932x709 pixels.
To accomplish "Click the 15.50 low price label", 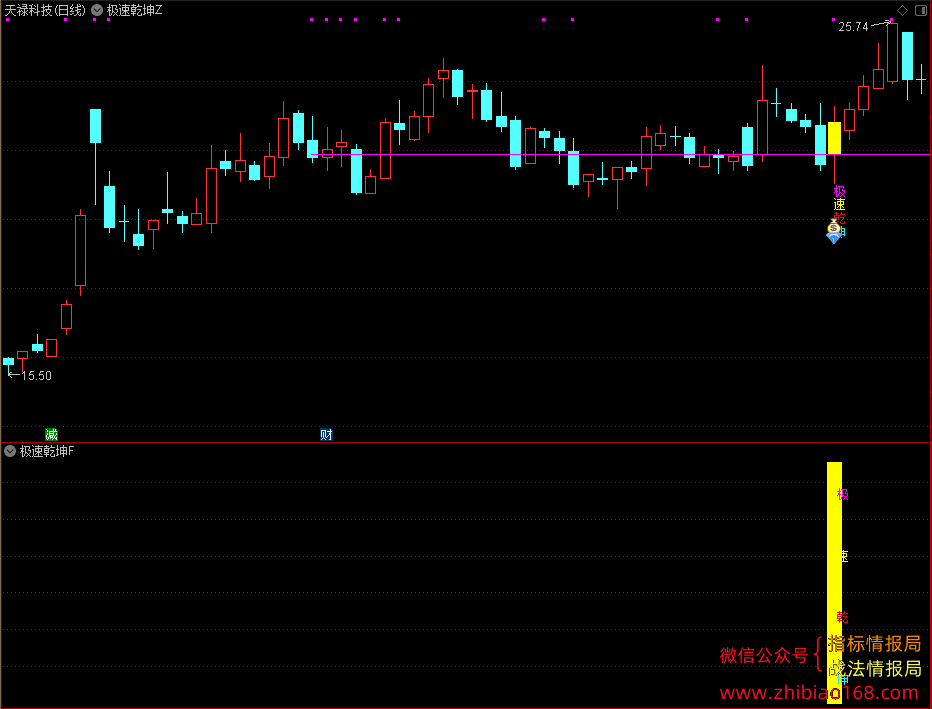I will point(36,376).
